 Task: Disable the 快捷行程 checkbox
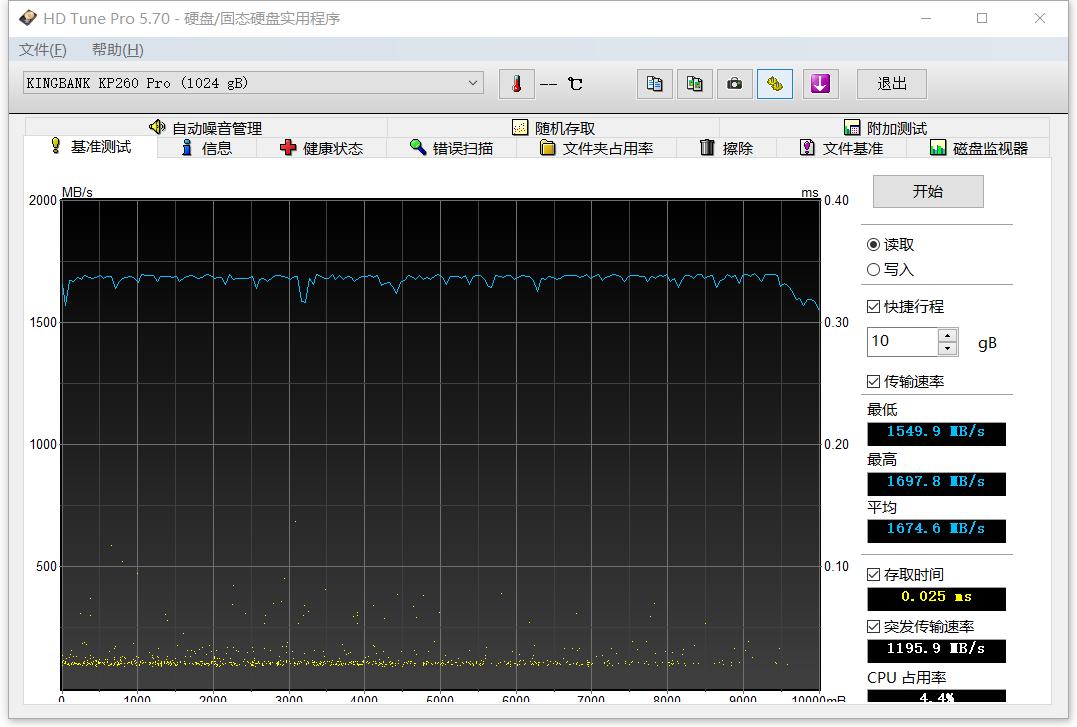click(872, 306)
